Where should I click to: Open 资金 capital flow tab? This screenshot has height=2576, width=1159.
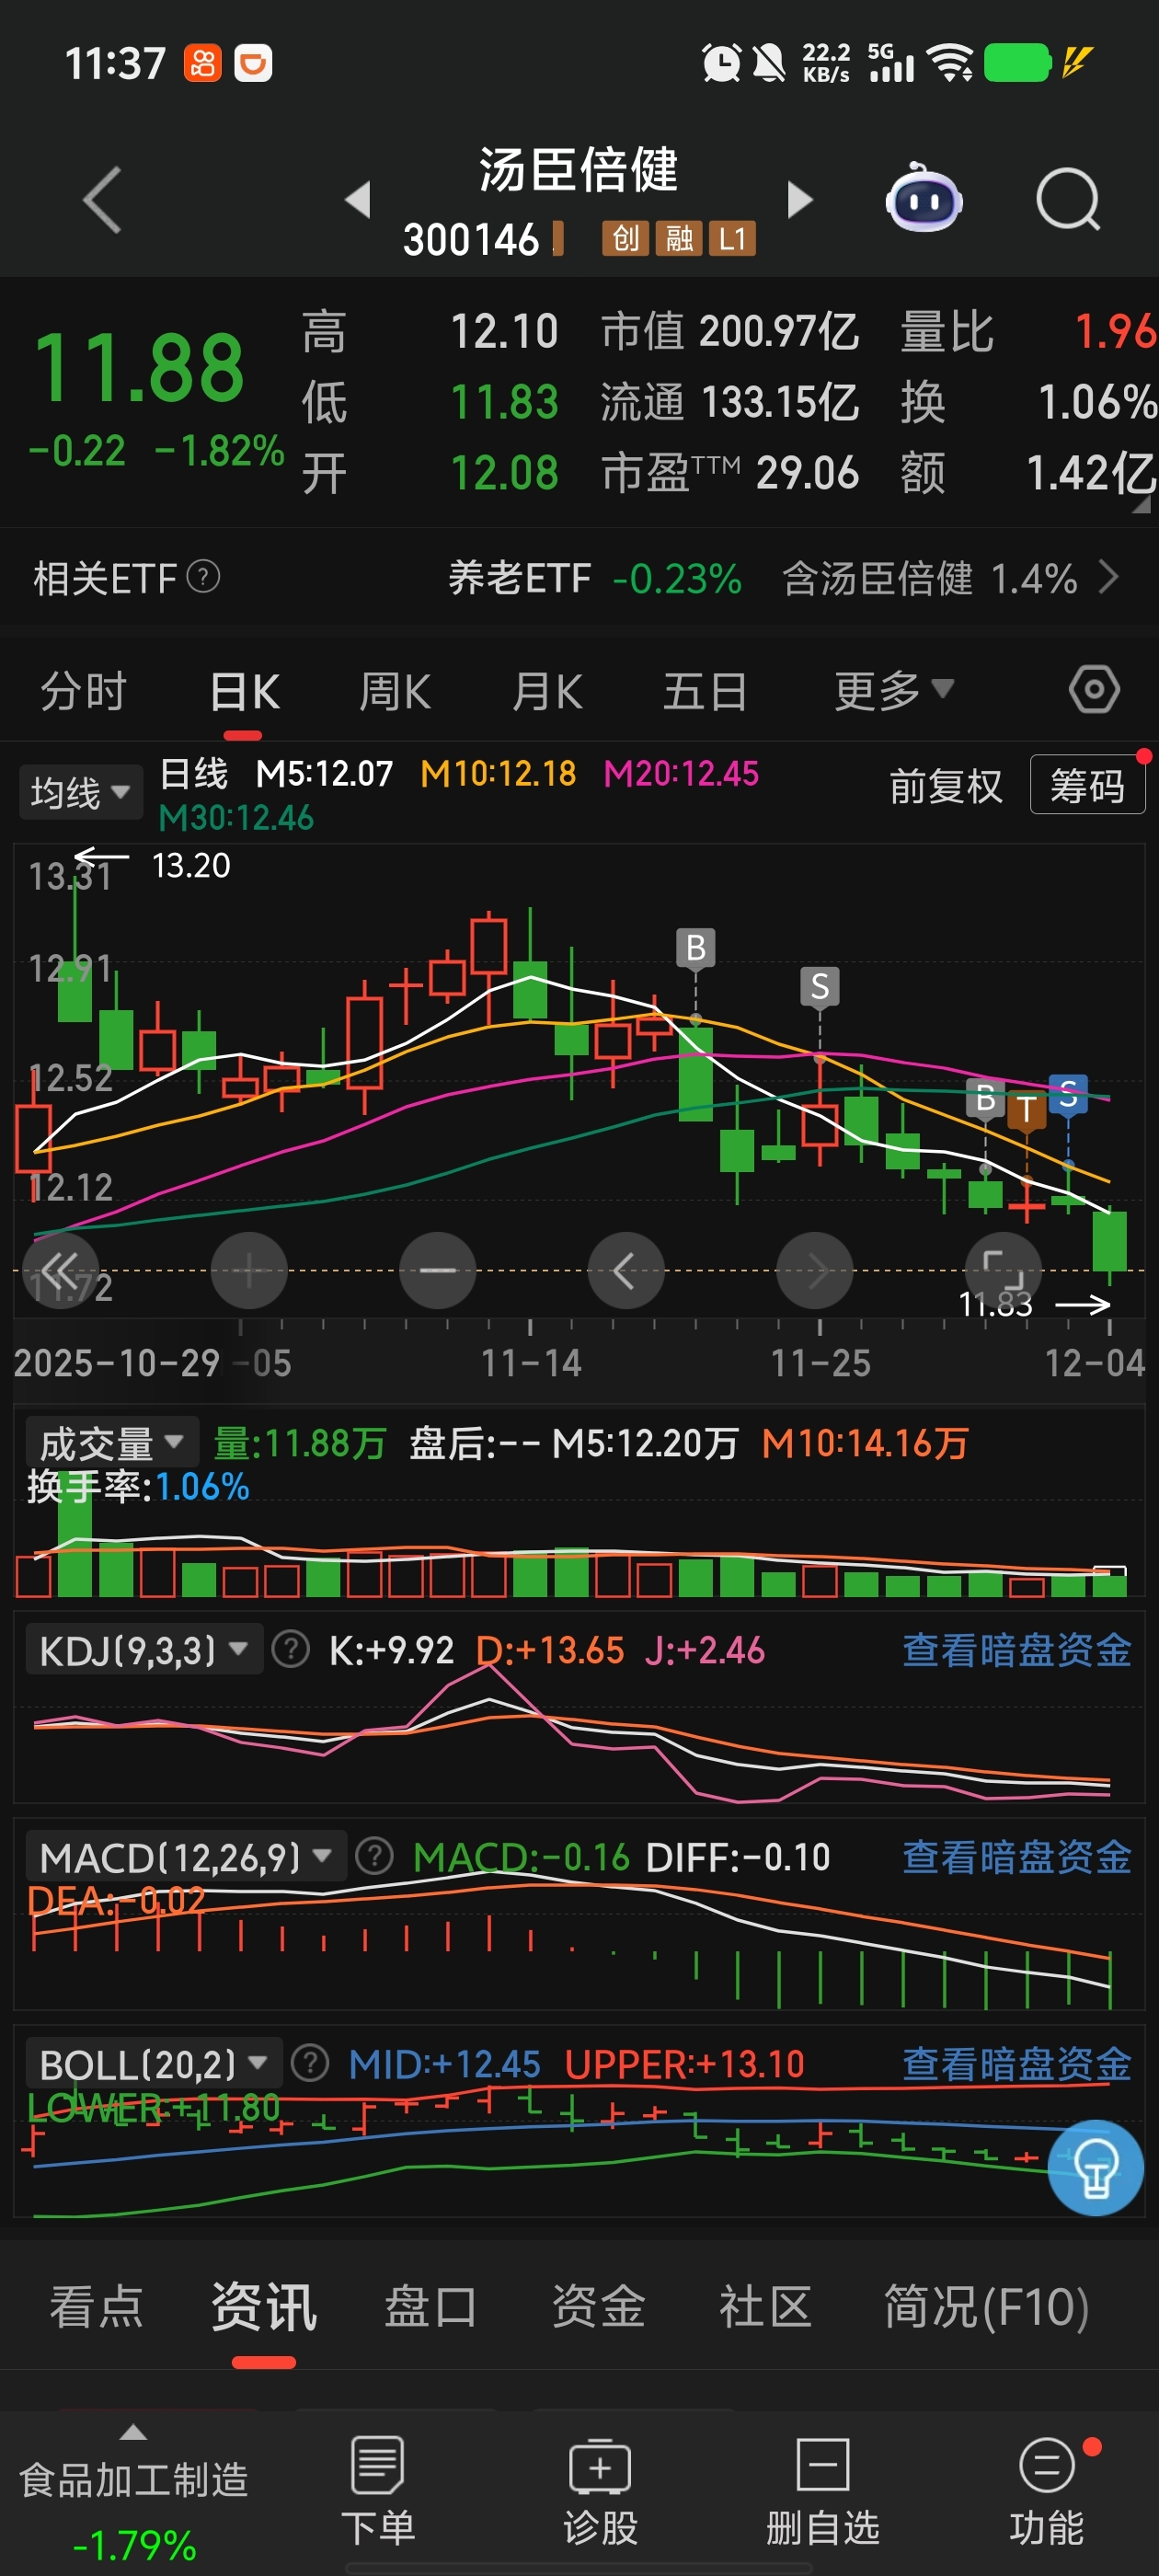[598, 2306]
